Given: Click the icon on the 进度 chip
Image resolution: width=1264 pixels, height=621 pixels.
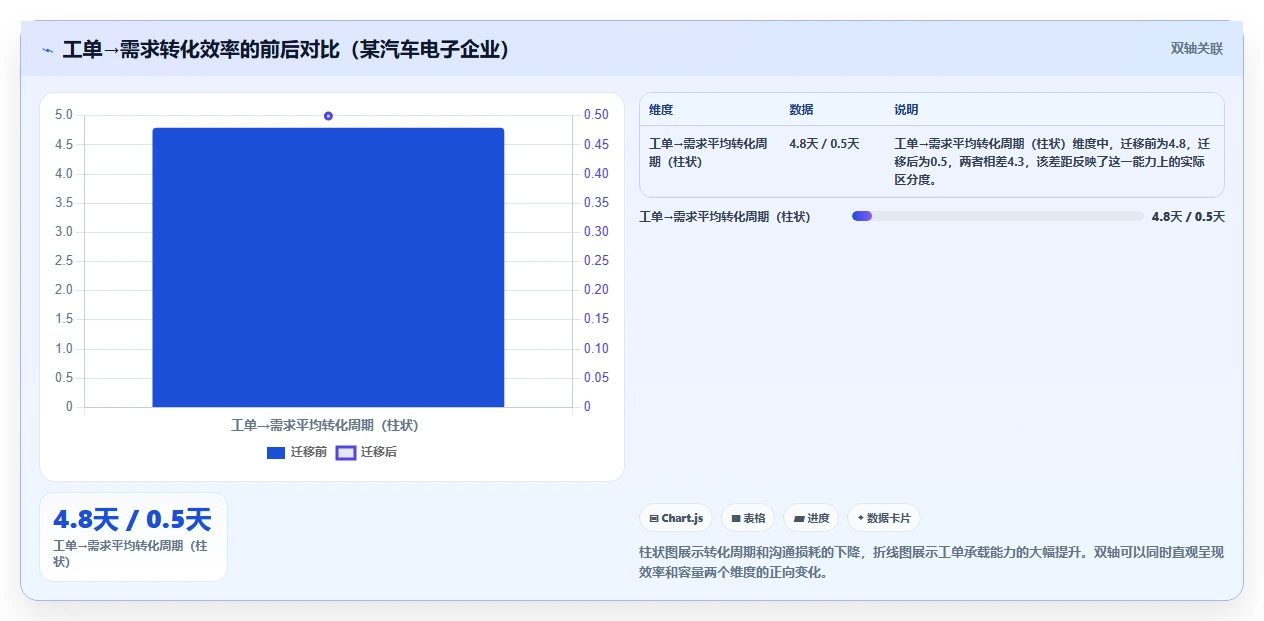Looking at the screenshot, I should pos(799,519).
